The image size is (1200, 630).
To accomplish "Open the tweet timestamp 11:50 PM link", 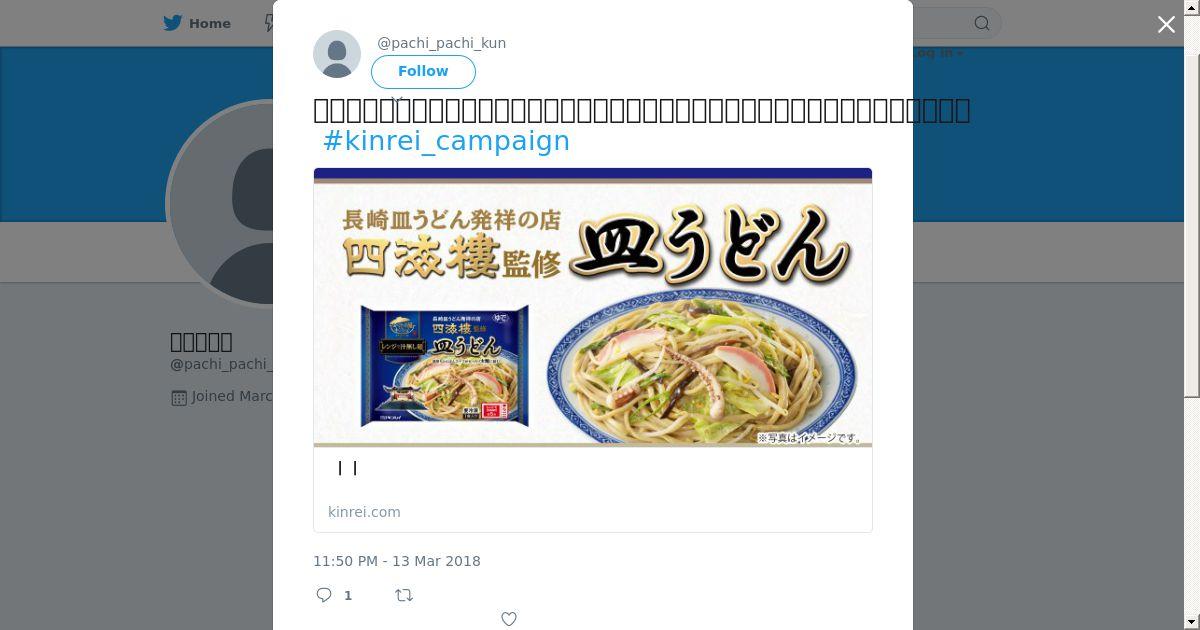I will tap(397, 561).
